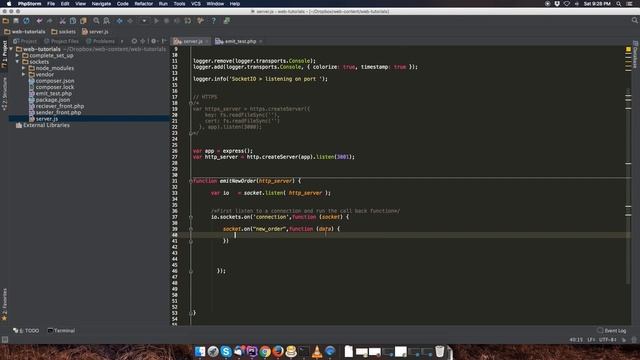
Task: Click the Debug icon in toolbar
Action: click(x=167, y=21)
